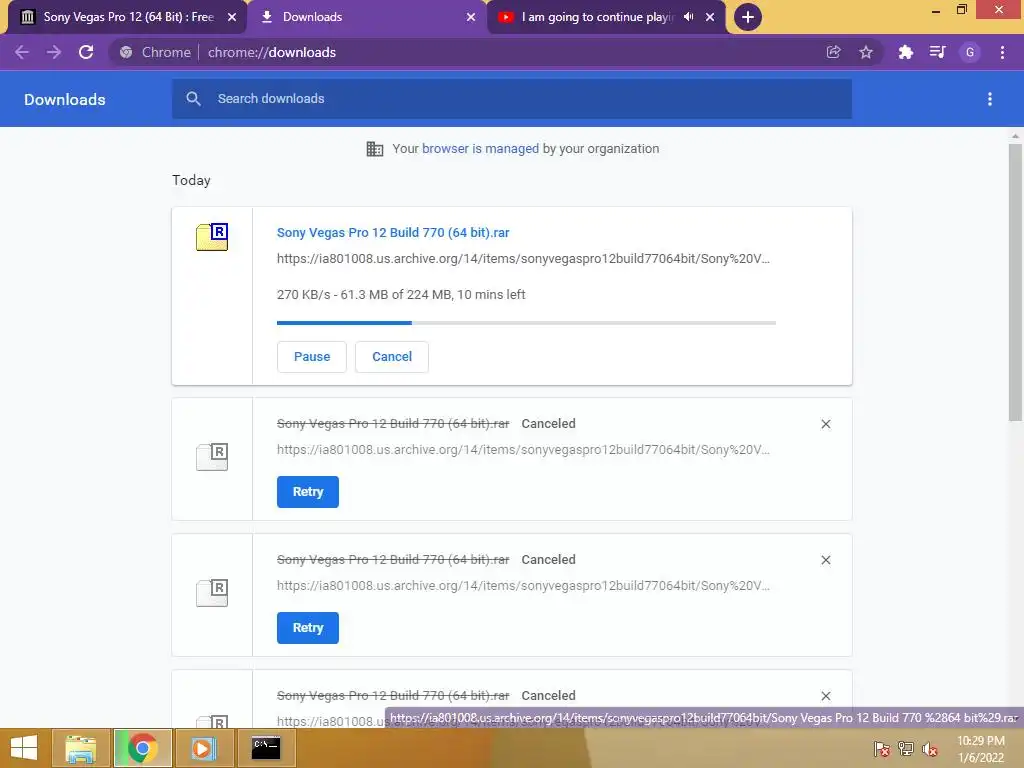
Task: Open the active Sony Vegas Pro 12 Build 770 .rar link
Action: point(393,232)
